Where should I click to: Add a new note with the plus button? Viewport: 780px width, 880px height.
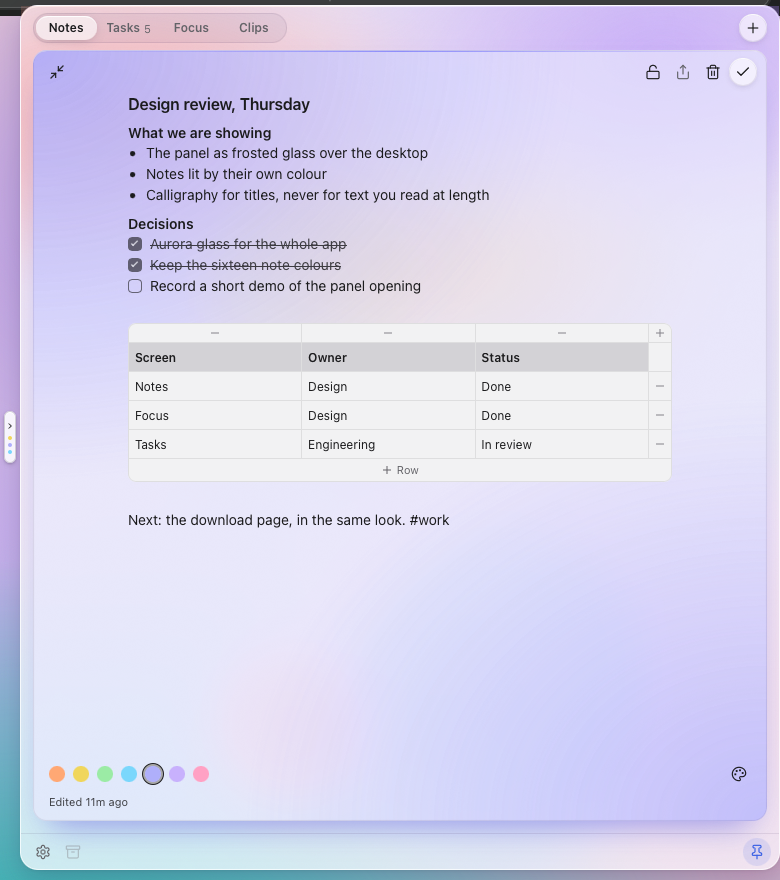point(753,28)
